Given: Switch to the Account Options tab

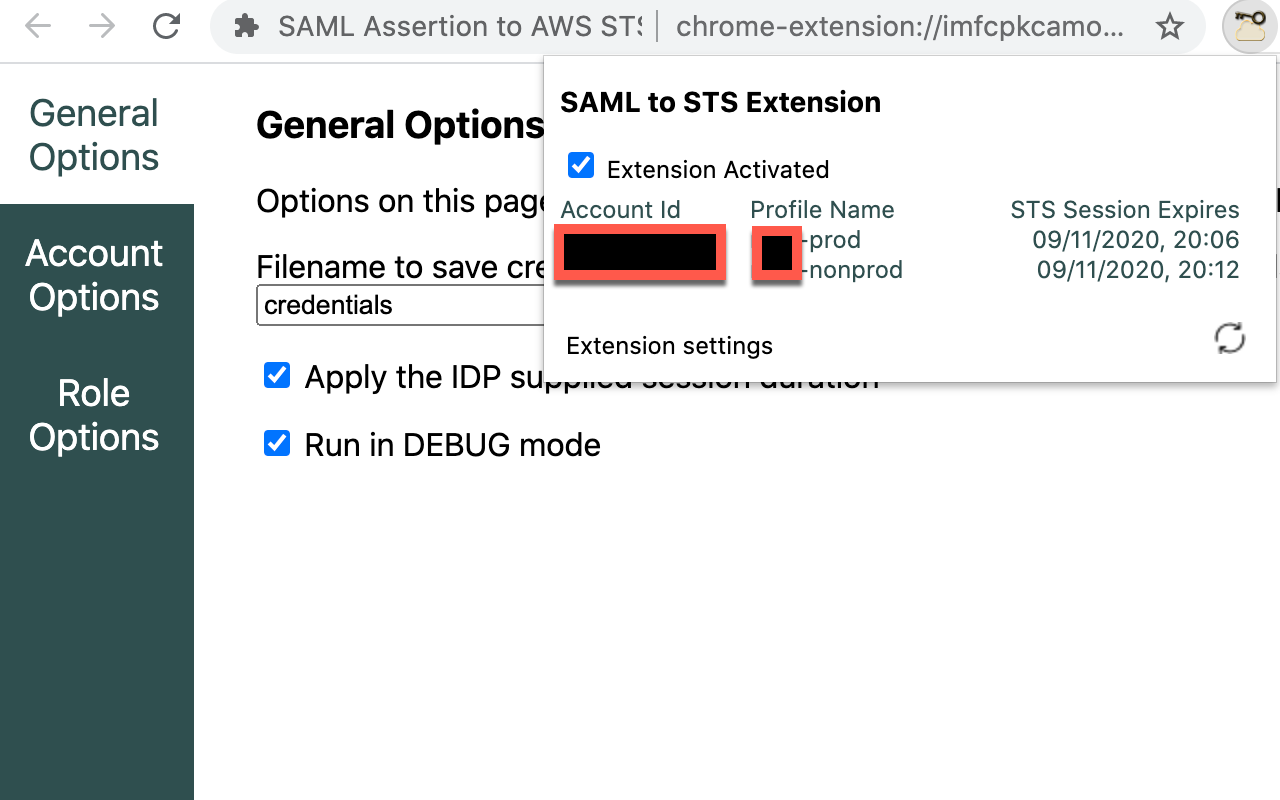Looking at the screenshot, I should click(95, 275).
